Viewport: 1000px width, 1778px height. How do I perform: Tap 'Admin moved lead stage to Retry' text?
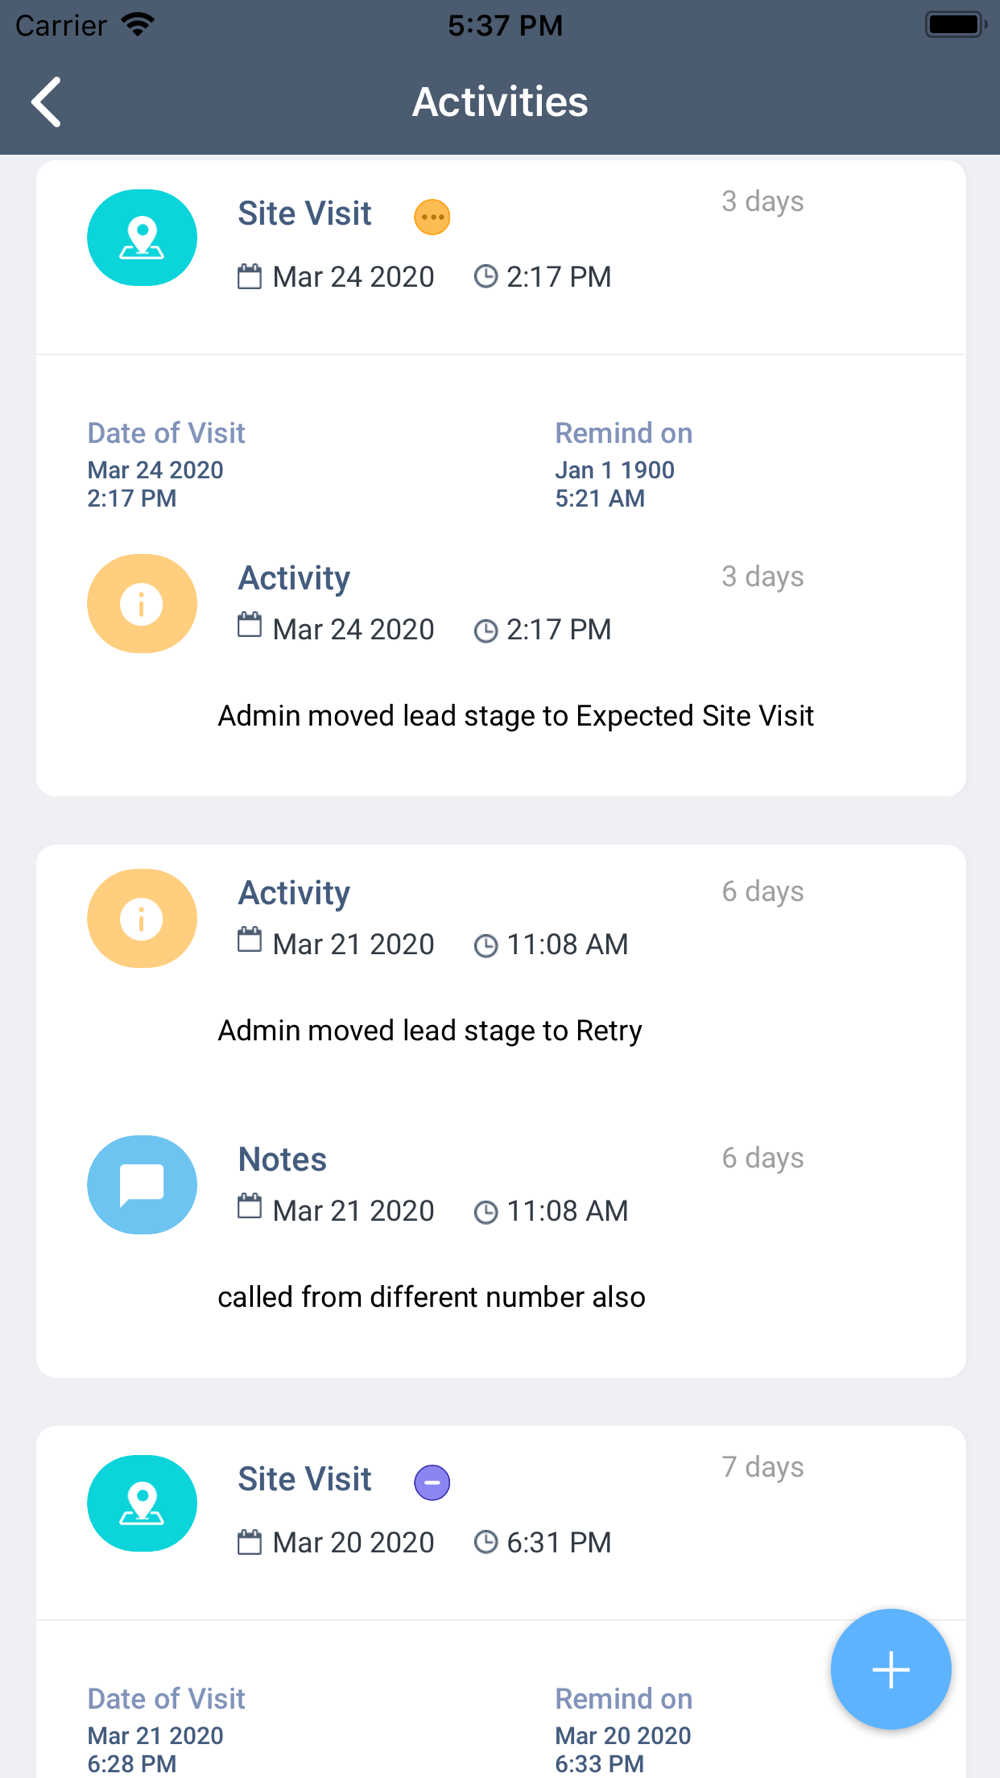(430, 1031)
